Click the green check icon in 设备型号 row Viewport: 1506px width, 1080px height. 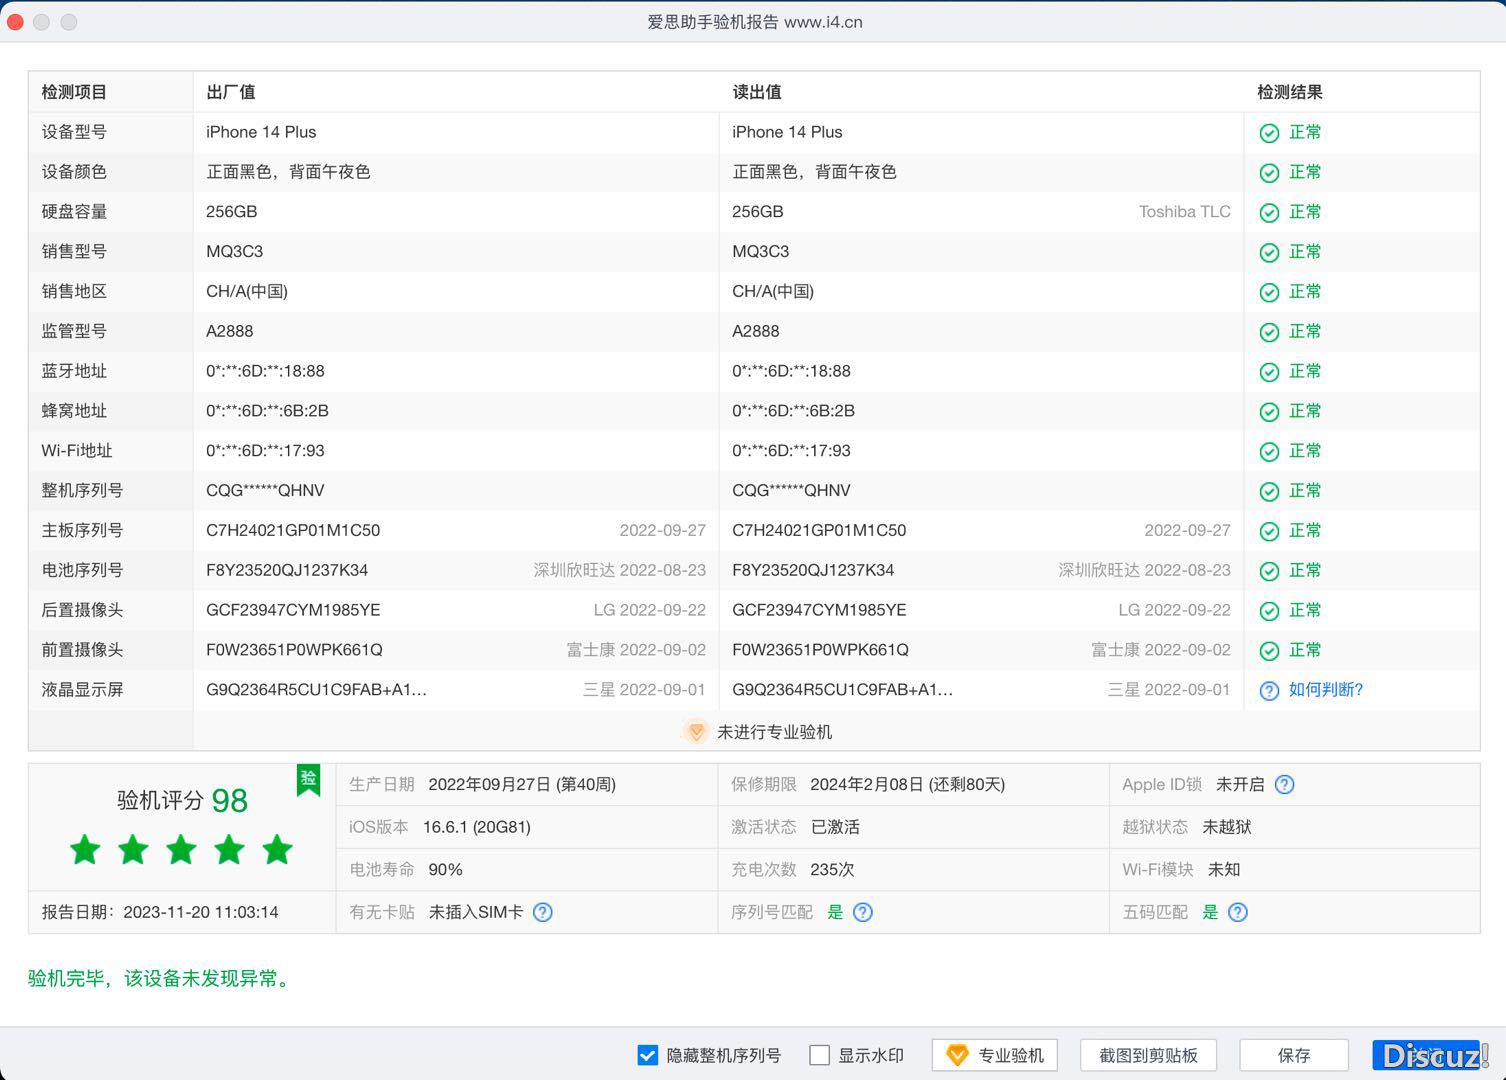[1269, 133]
